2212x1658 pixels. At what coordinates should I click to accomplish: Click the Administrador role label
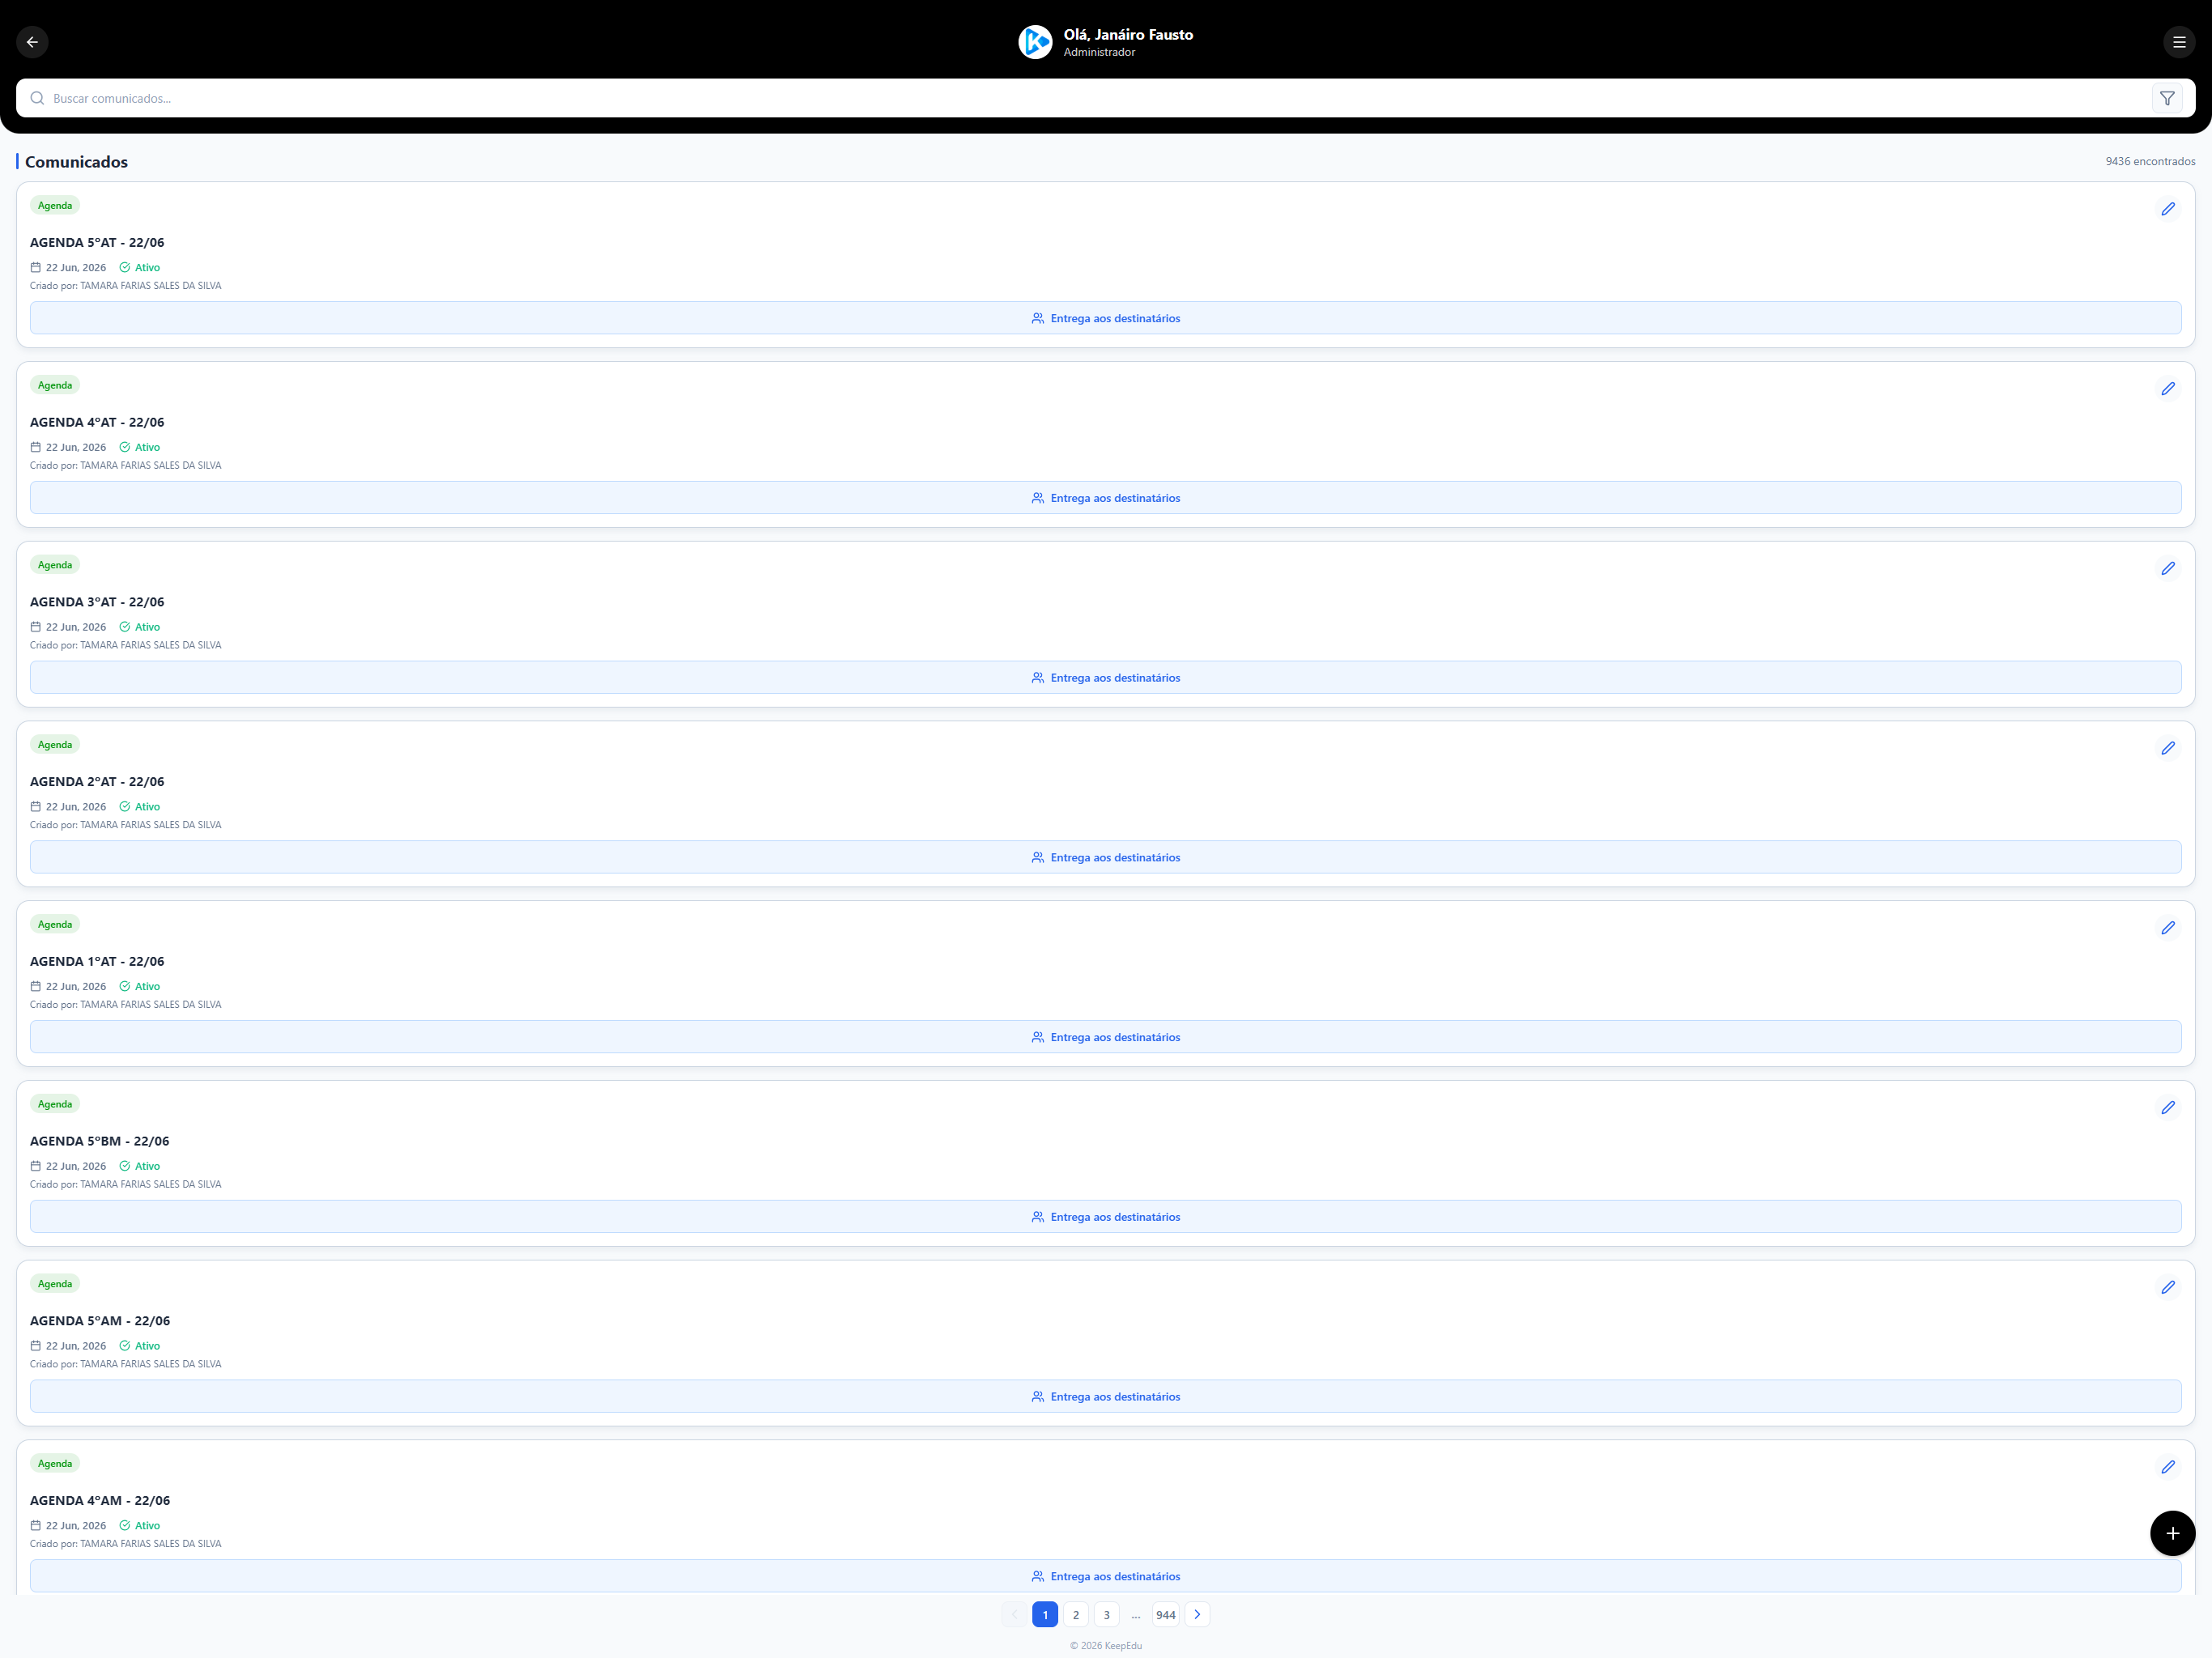coord(1099,53)
